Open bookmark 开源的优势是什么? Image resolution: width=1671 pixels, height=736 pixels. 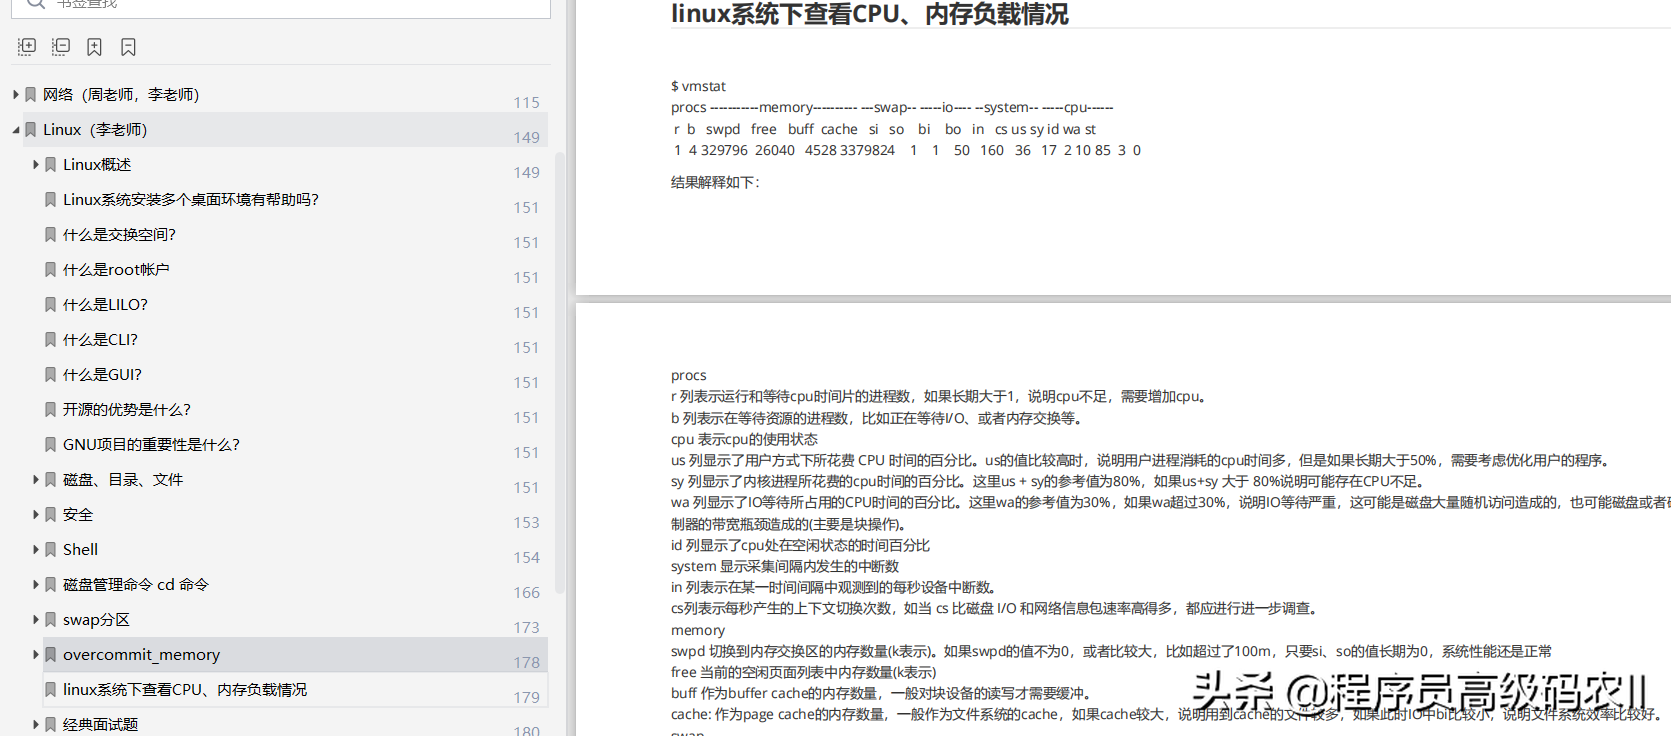127,409
